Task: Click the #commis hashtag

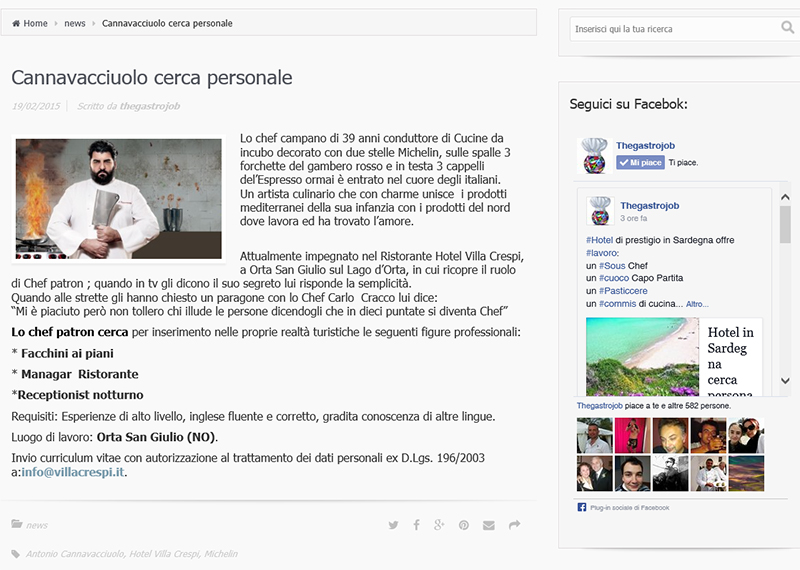Action: click(617, 304)
